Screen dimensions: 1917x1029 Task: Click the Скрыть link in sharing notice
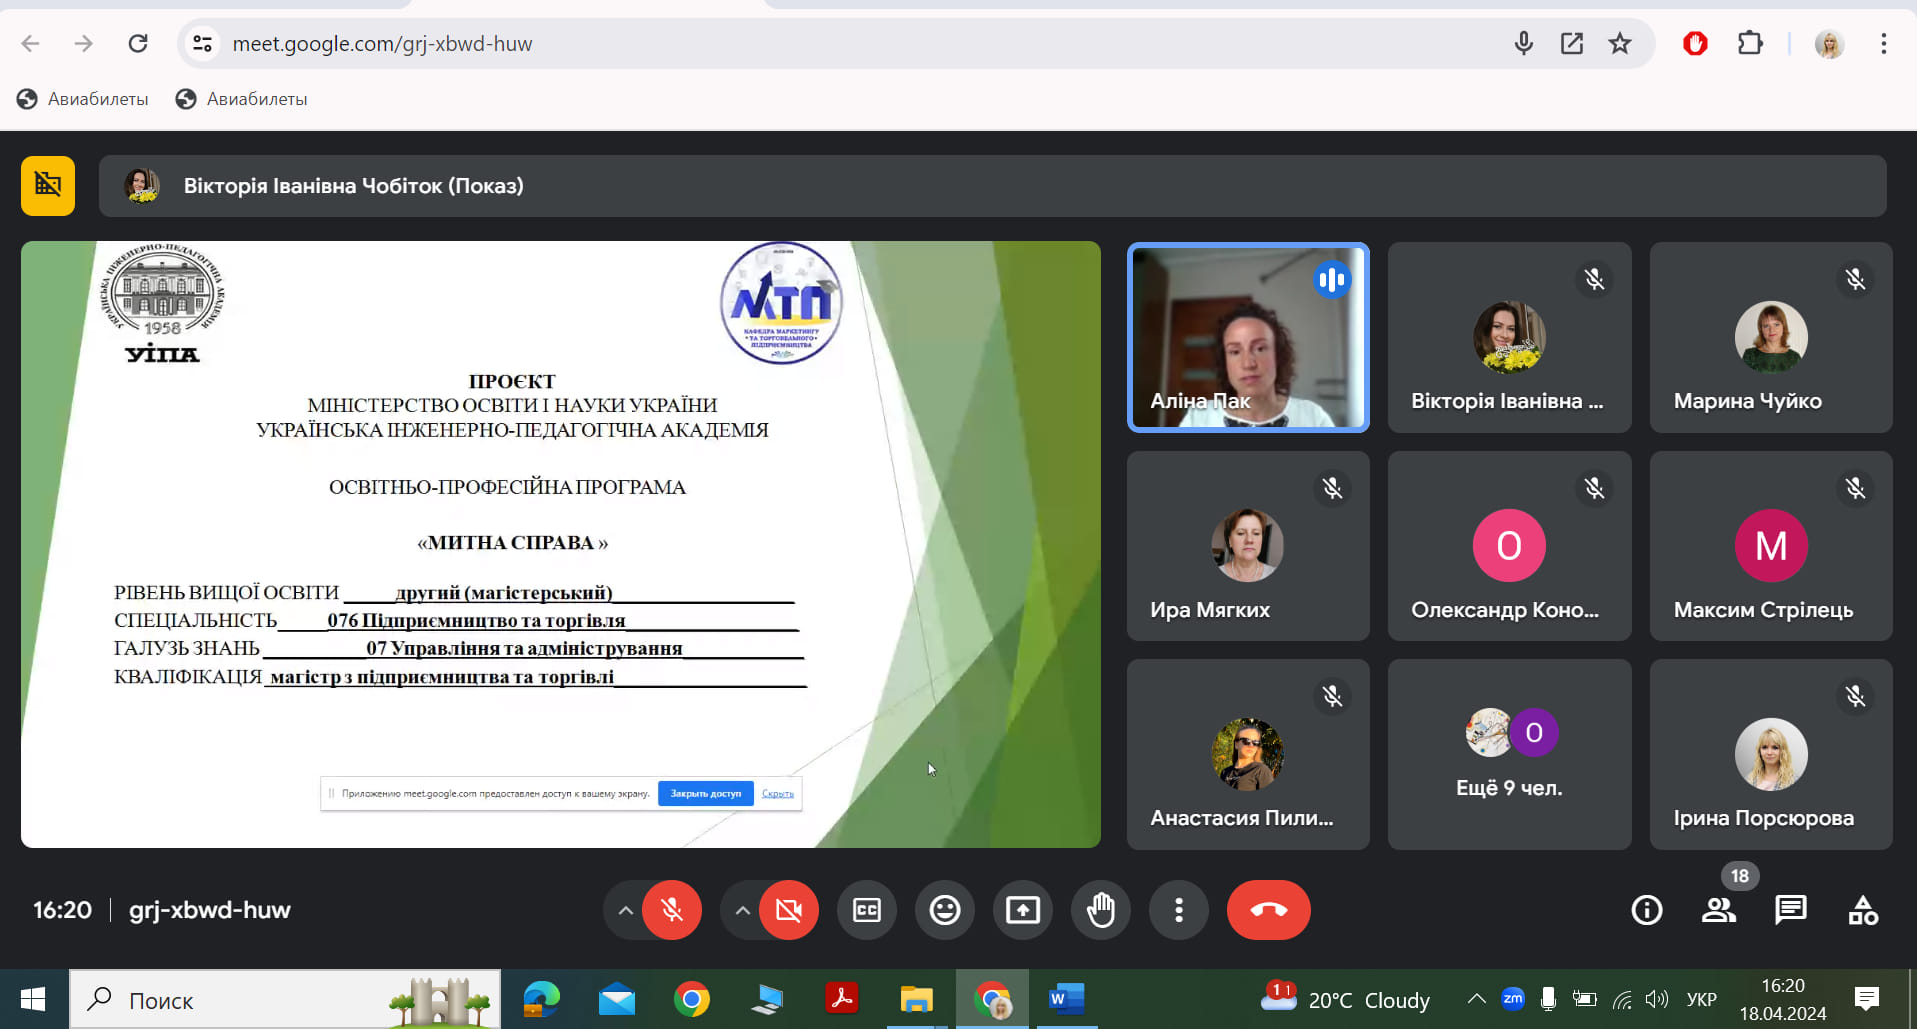[777, 794]
